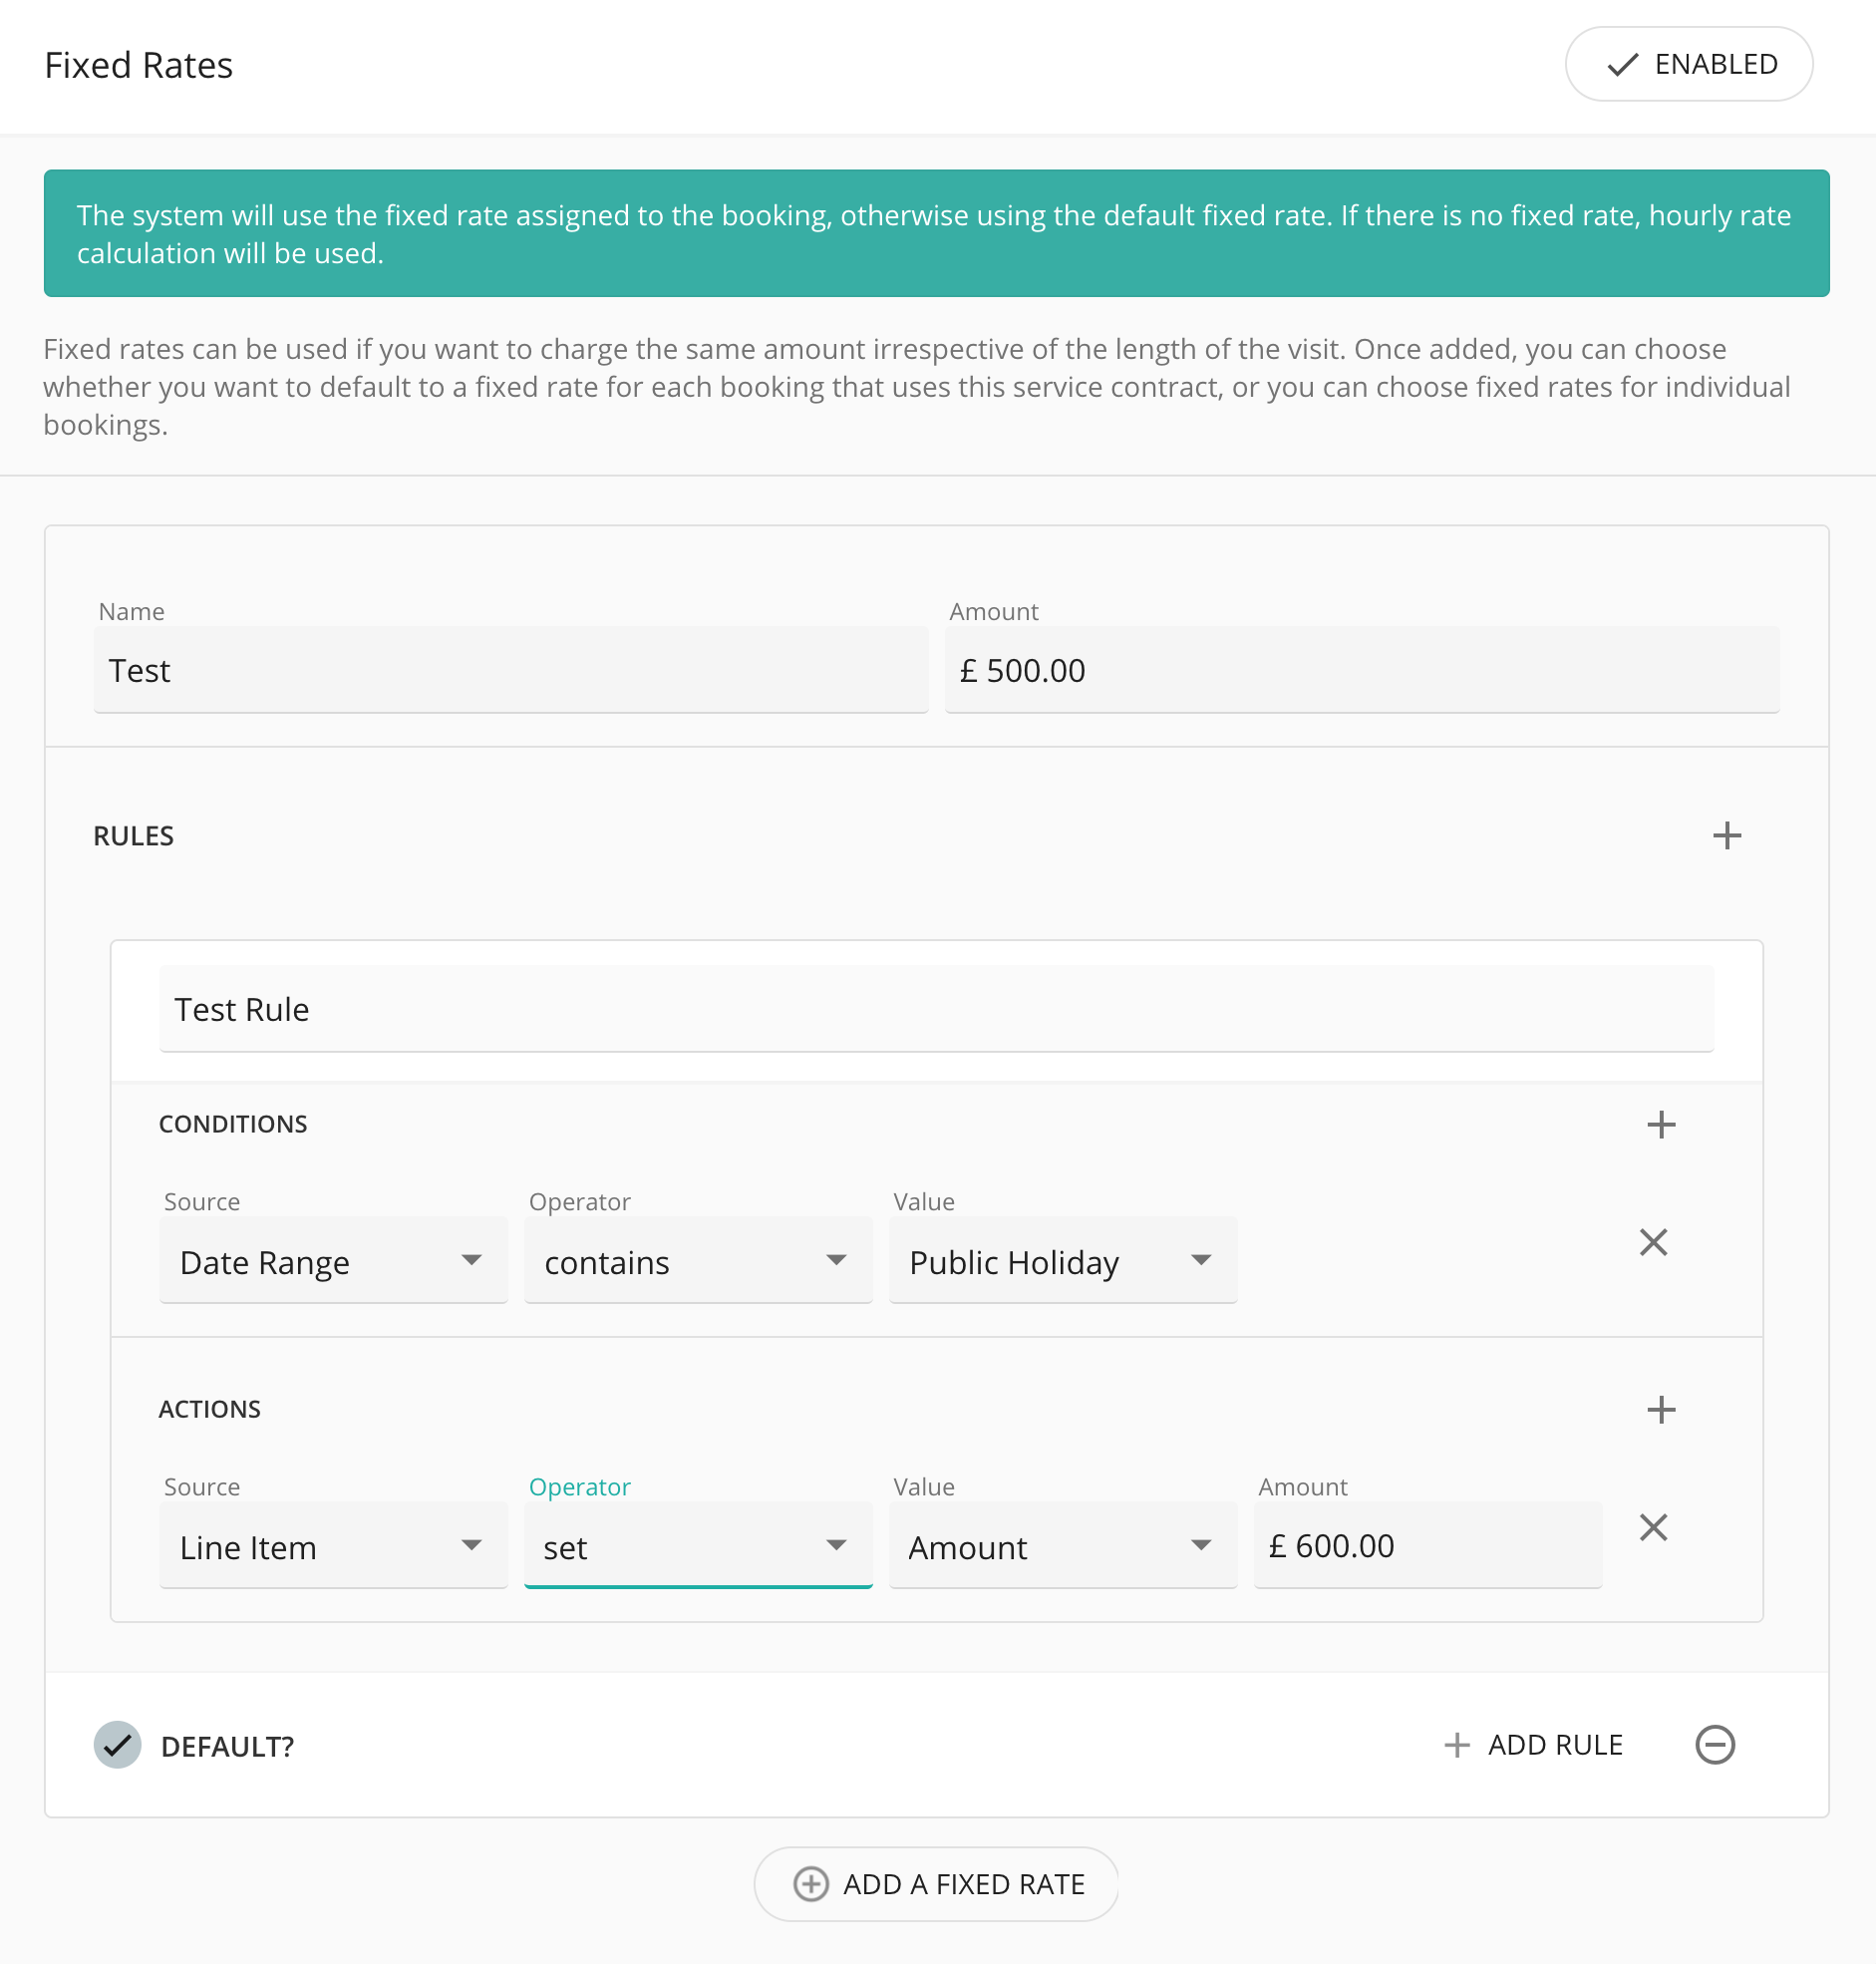Open the action Operator dropdown showing set

coord(698,1546)
